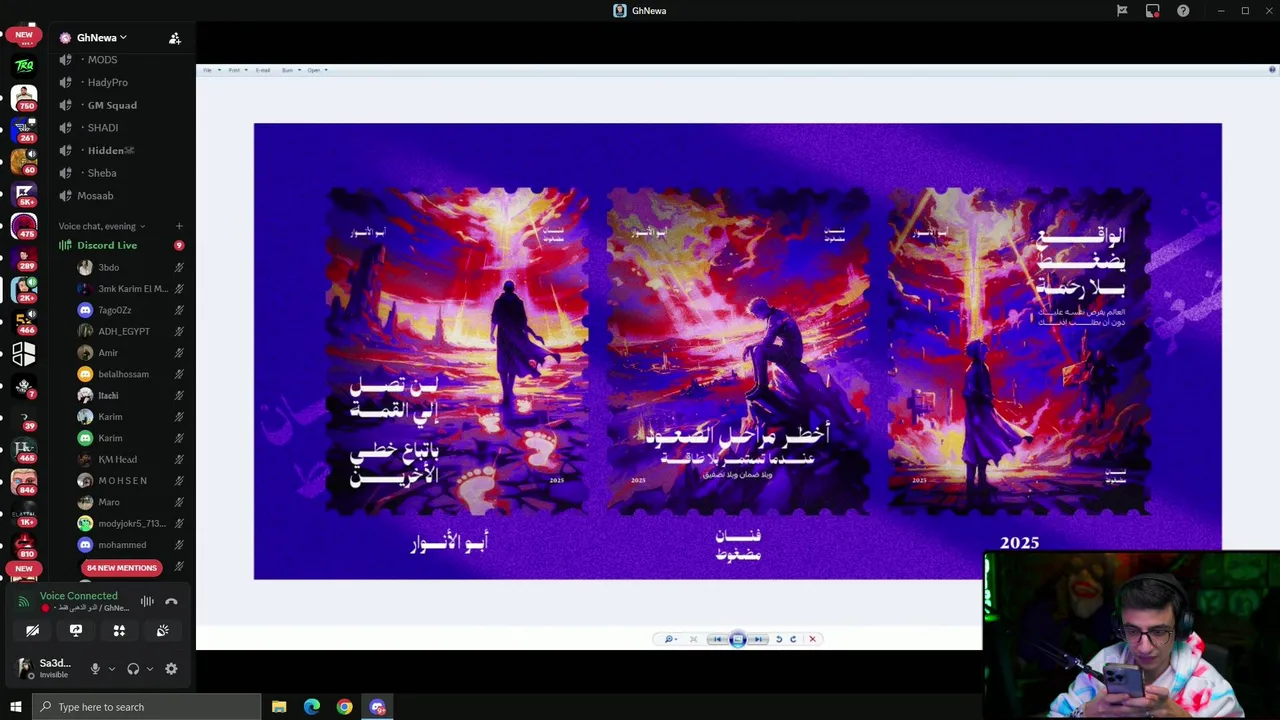Open zoom magnifier in photo viewer

pyautogui.click(x=670, y=639)
